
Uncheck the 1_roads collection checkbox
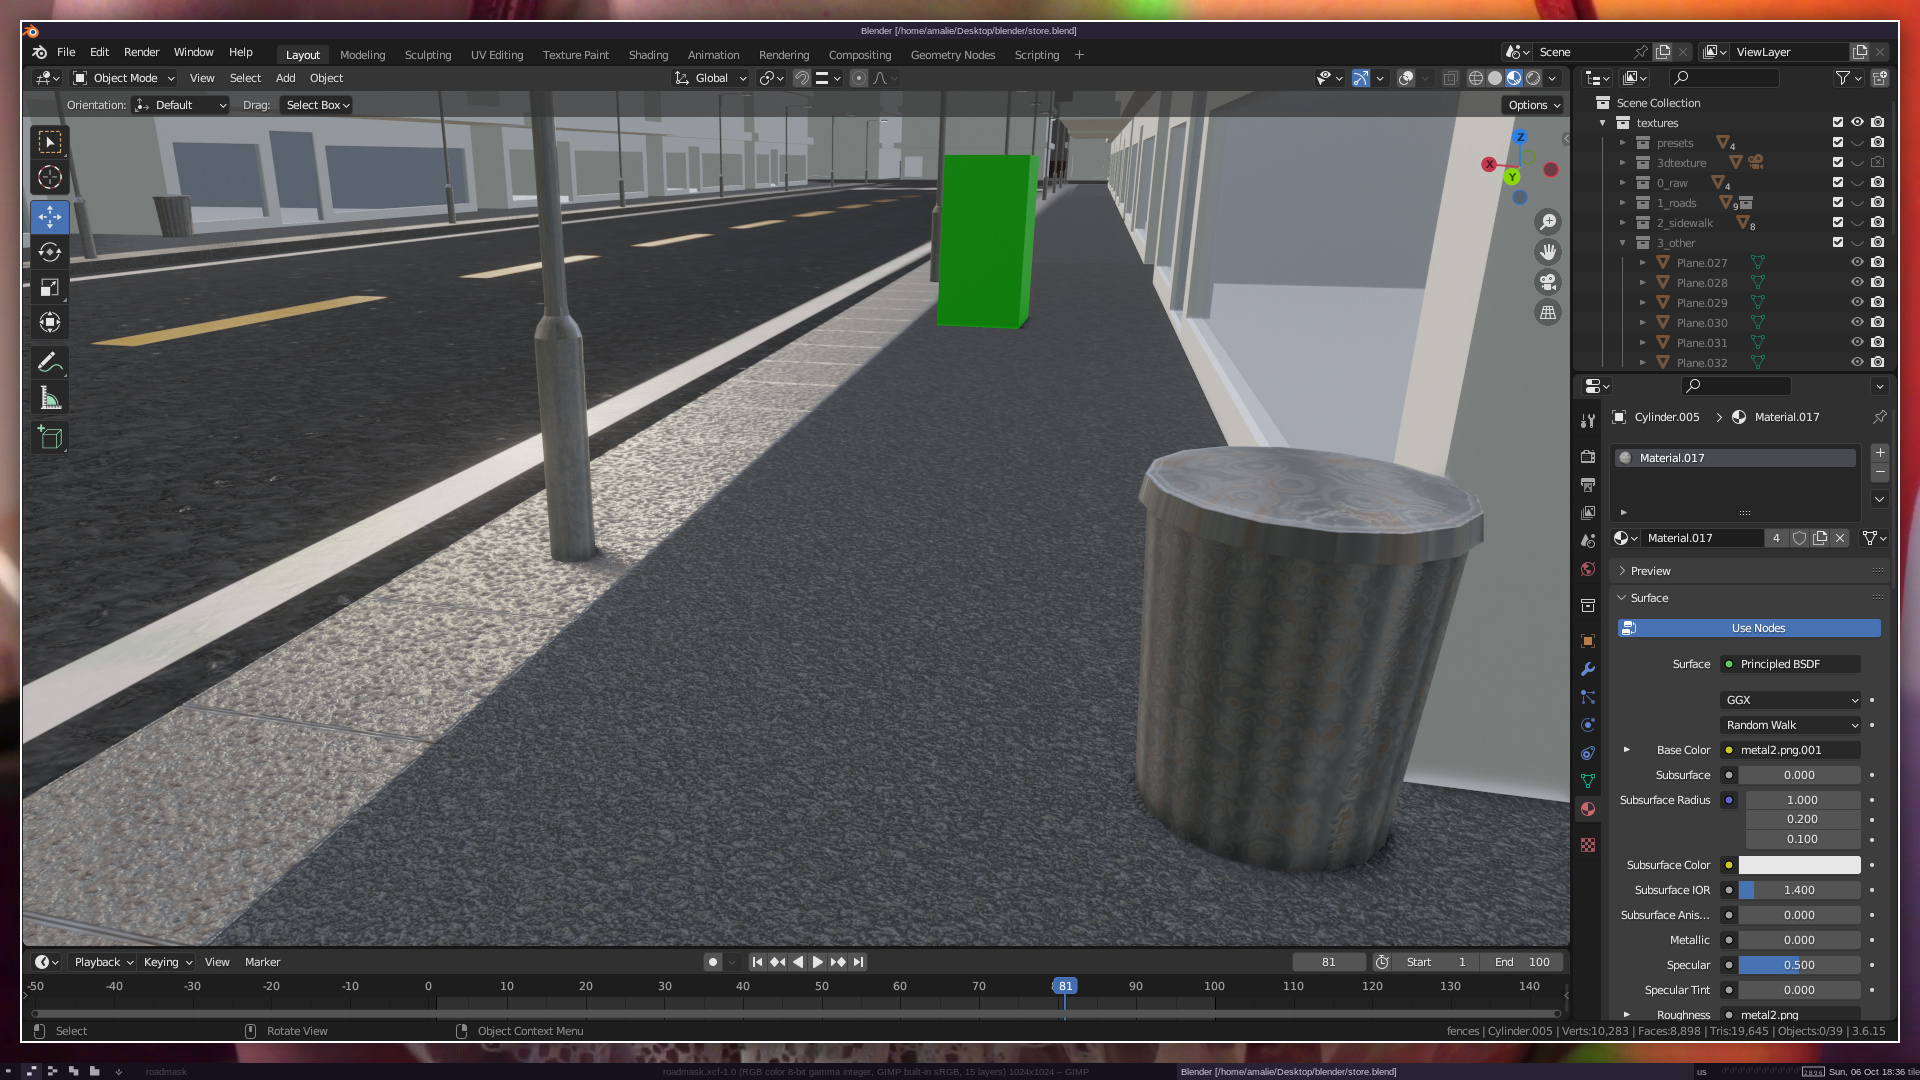point(1837,202)
